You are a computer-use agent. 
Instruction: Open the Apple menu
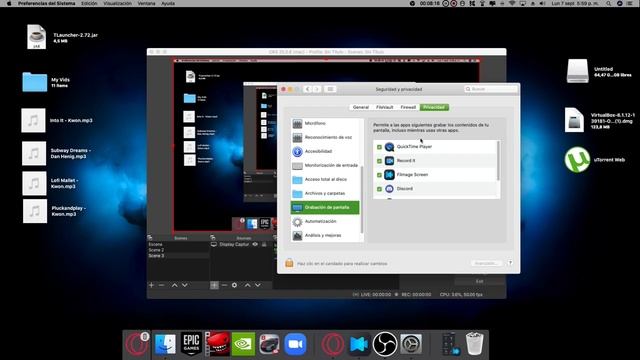pos(9,3)
